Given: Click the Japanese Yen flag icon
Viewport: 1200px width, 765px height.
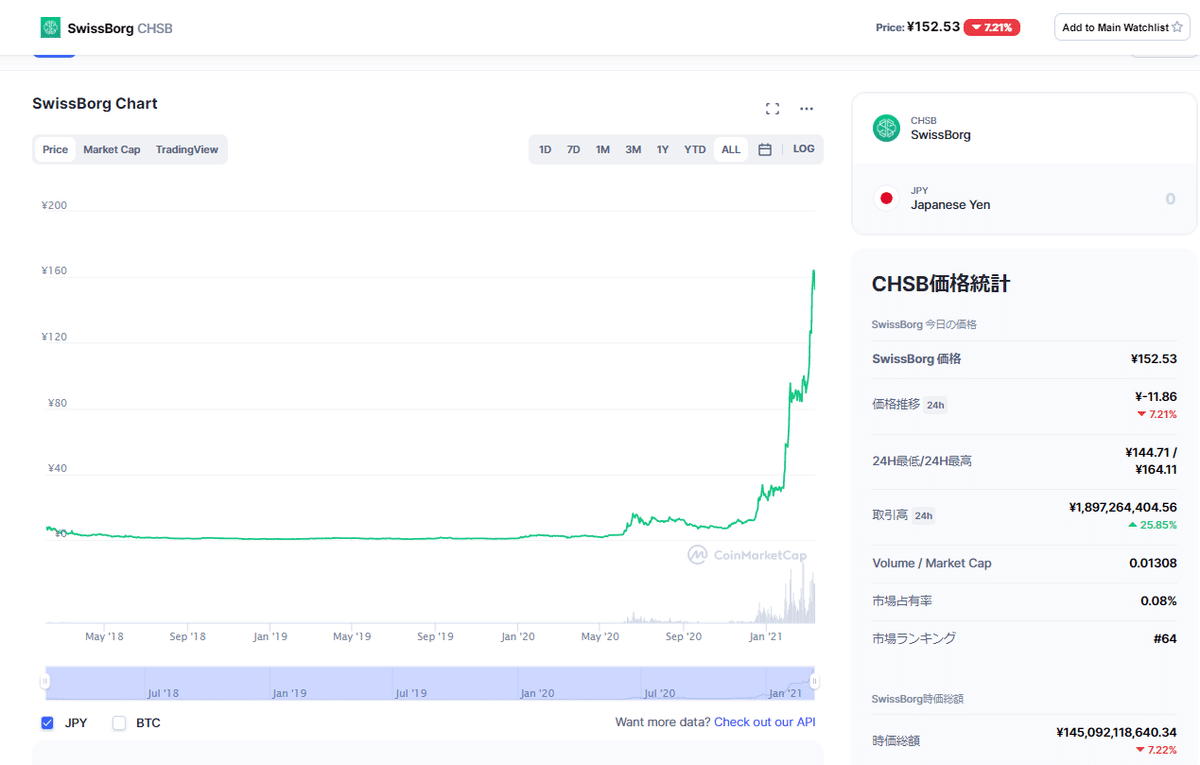Looking at the screenshot, I should click(x=886, y=198).
